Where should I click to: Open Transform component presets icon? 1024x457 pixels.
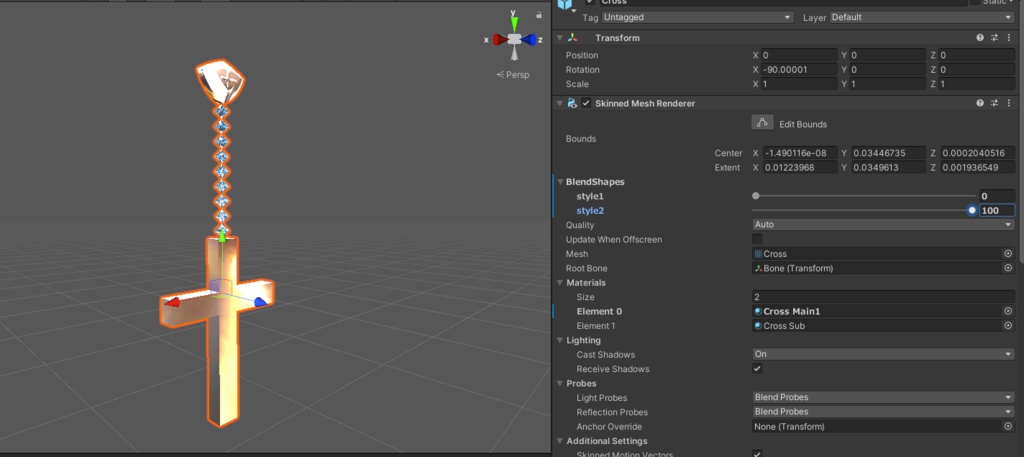point(995,38)
